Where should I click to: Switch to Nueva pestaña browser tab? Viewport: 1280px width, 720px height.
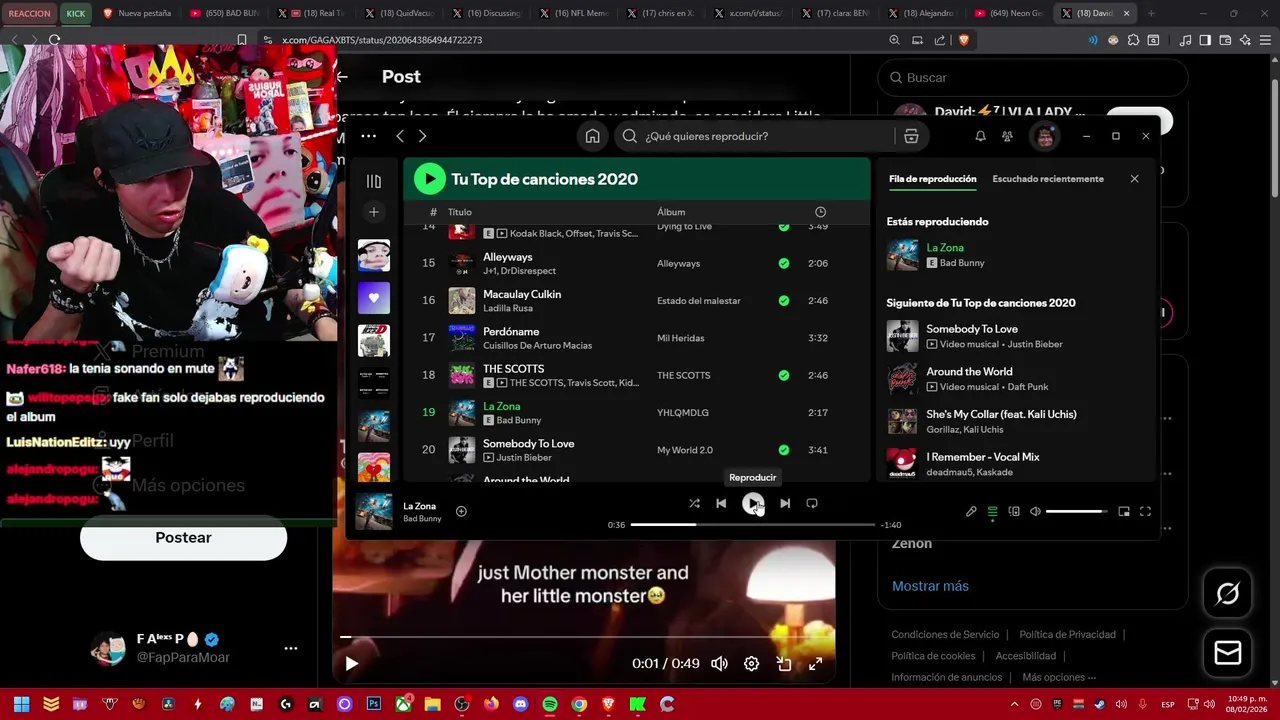138,14
